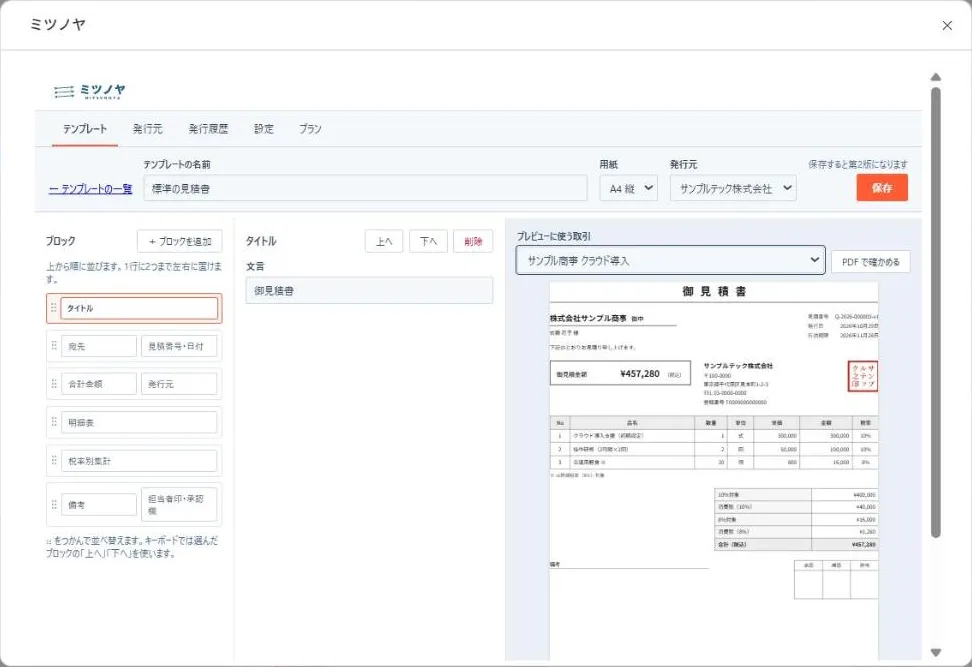Select the タイトル block
Image resolution: width=972 pixels, height=667 pixels.
click(139, 308)
